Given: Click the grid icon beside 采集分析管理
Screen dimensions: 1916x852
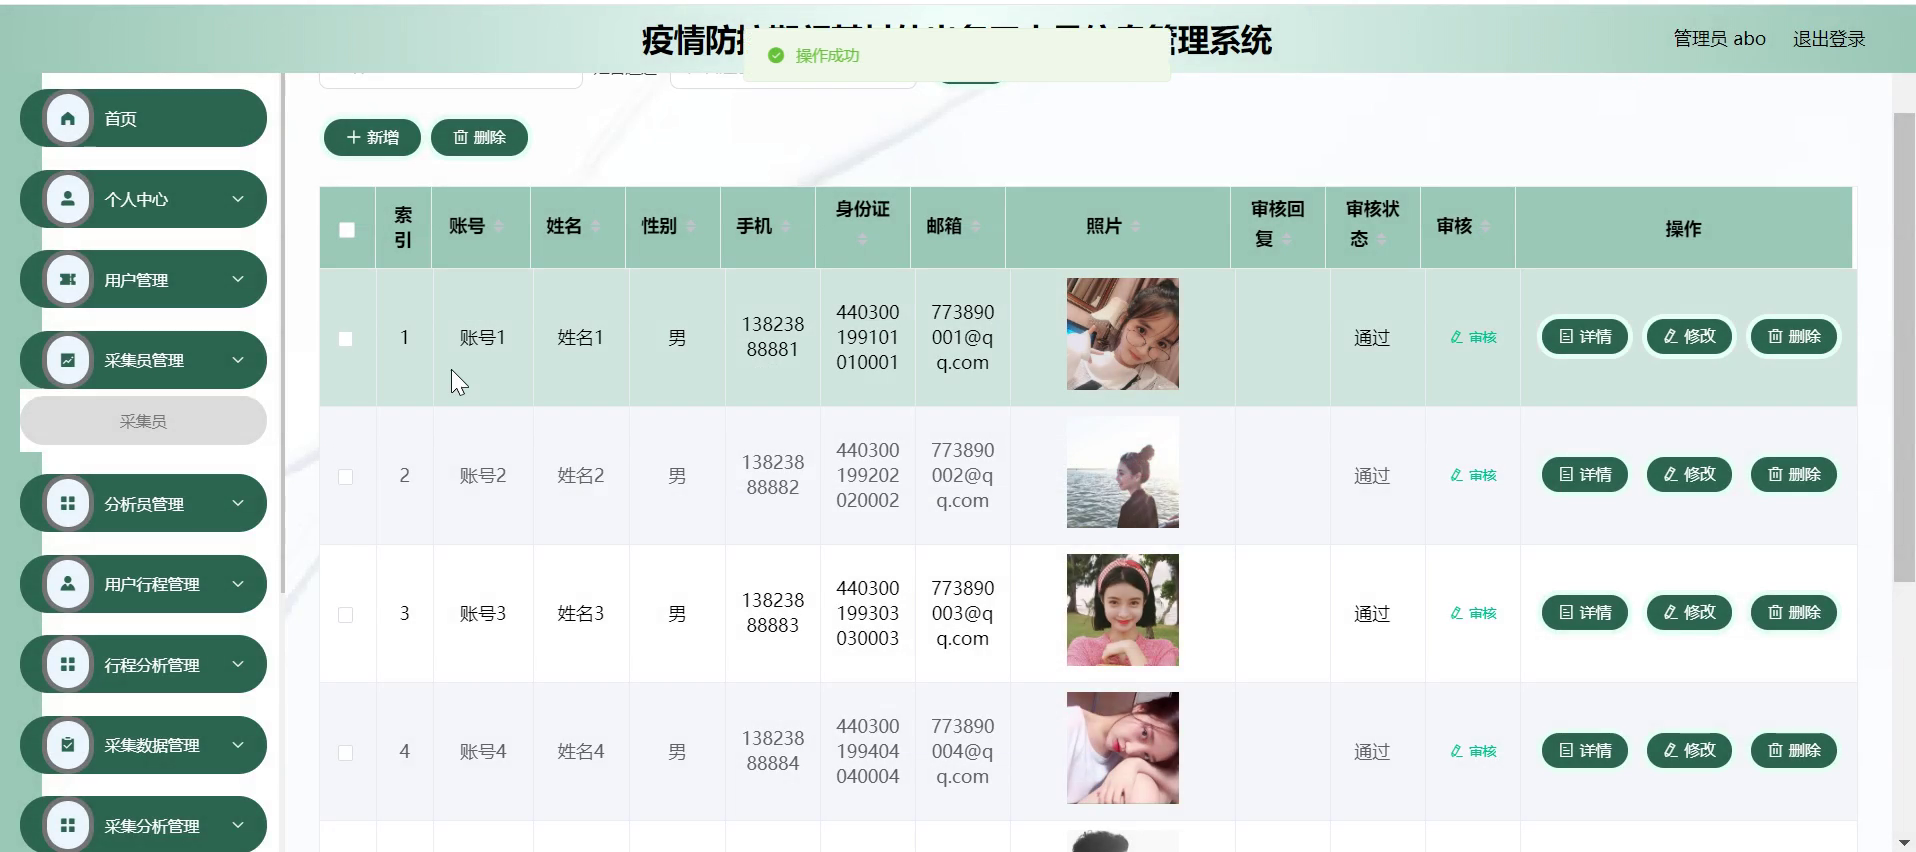Looking at the screenshot, I should tap(68, 826).
